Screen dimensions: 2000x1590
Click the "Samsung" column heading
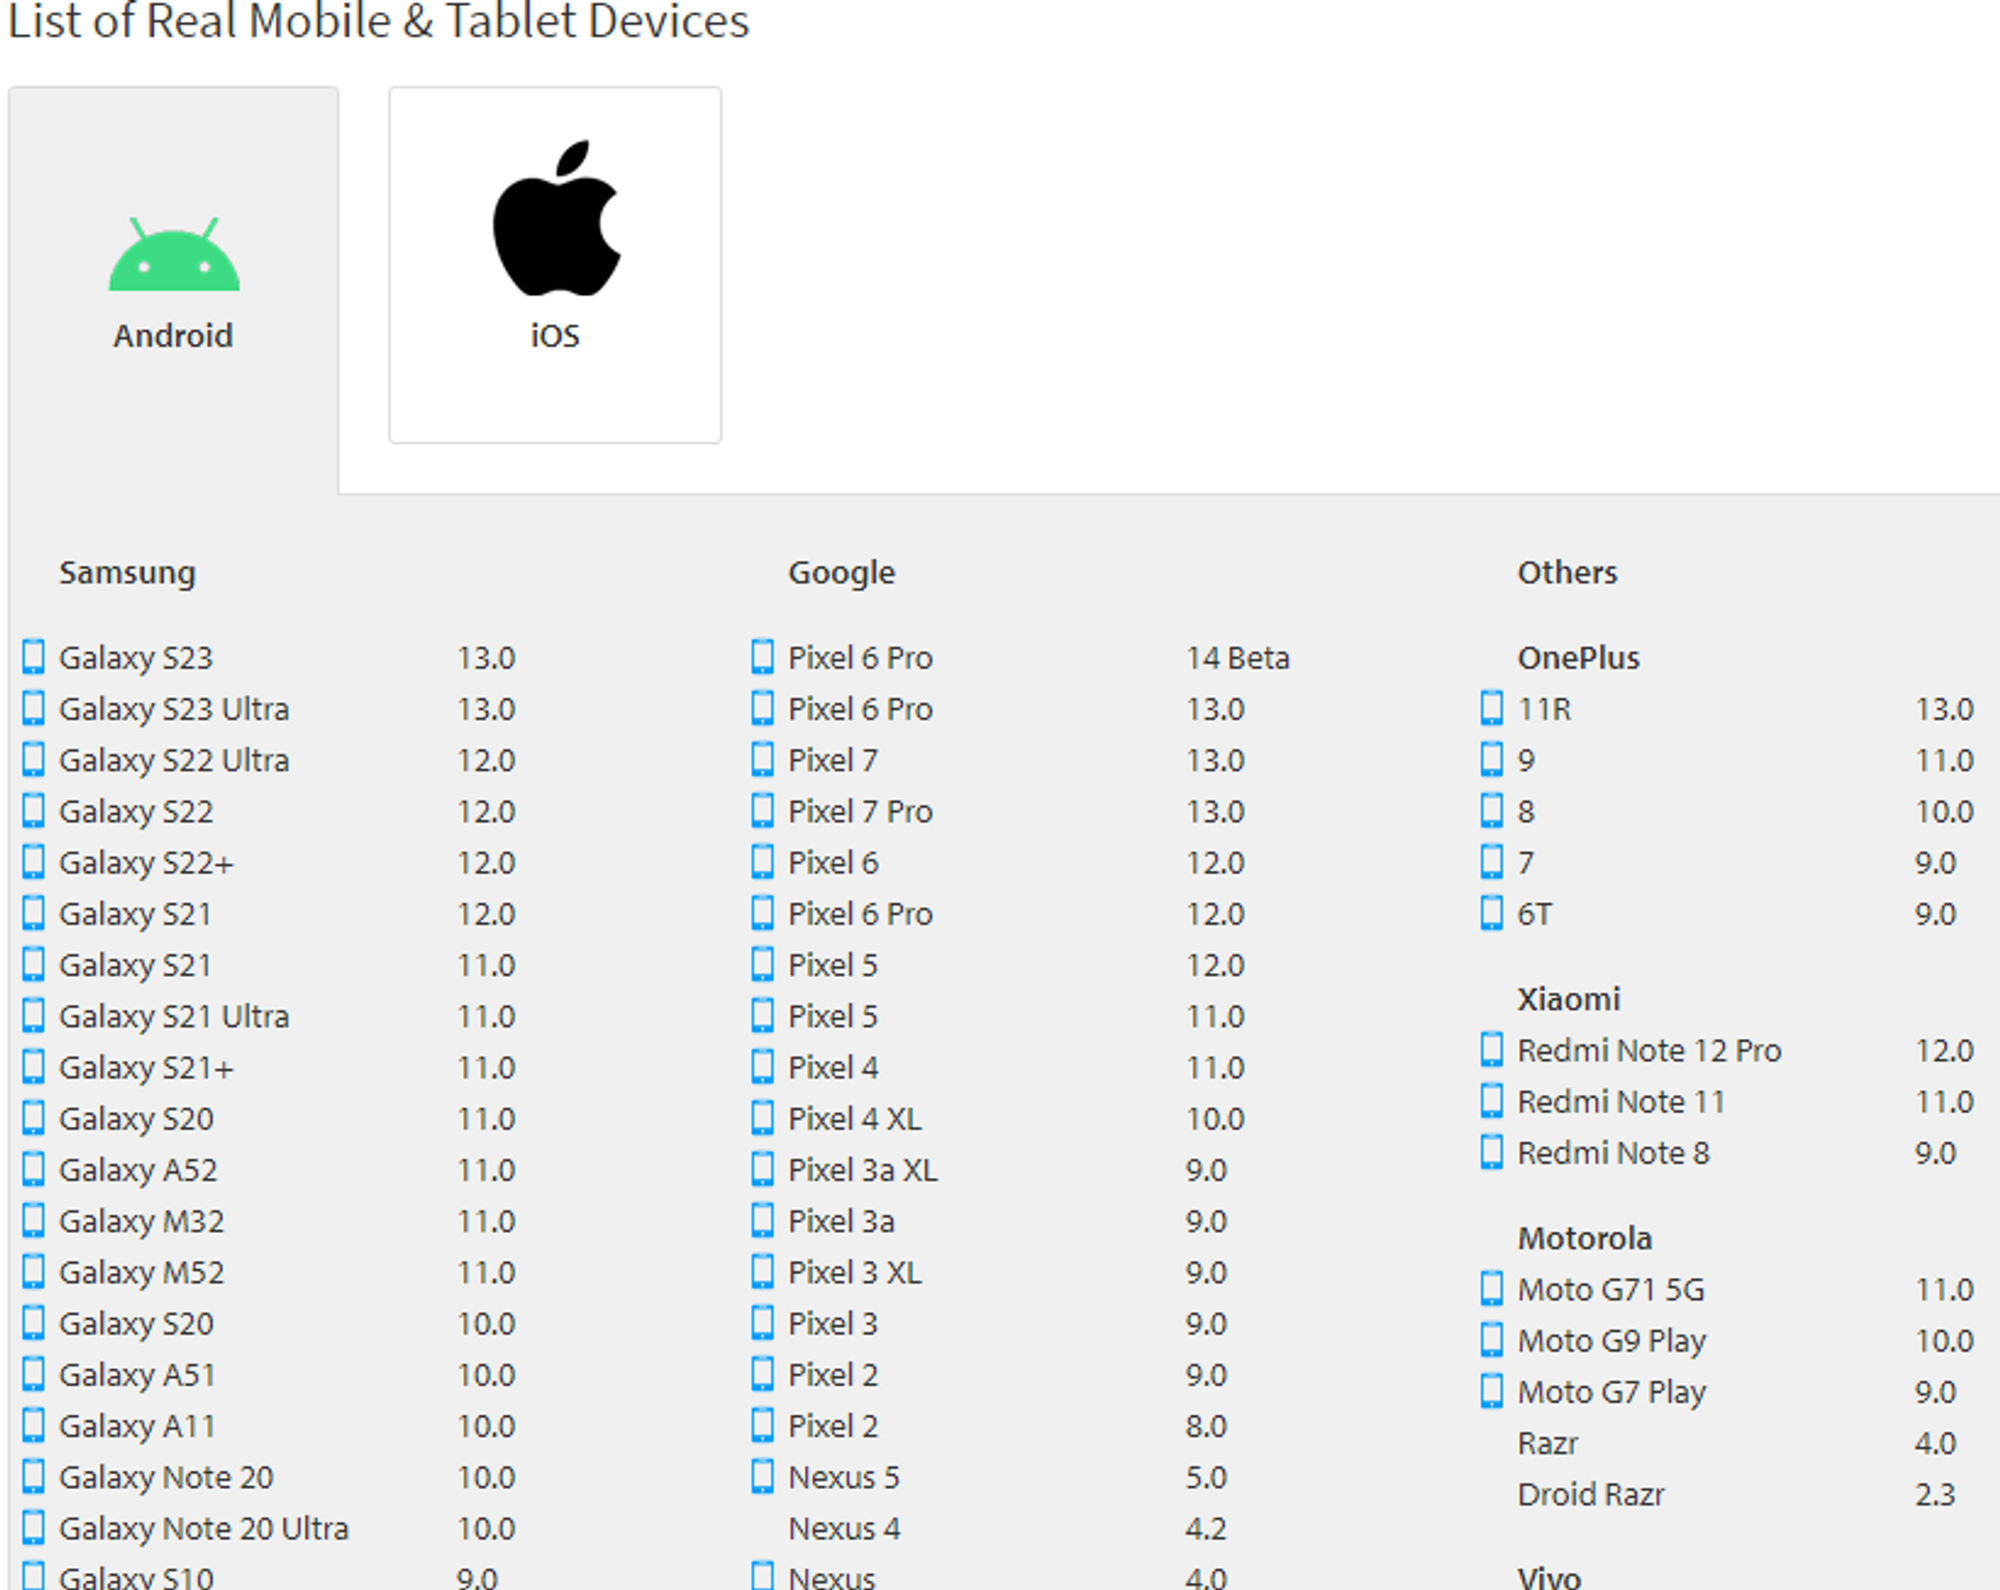[127, 572]
